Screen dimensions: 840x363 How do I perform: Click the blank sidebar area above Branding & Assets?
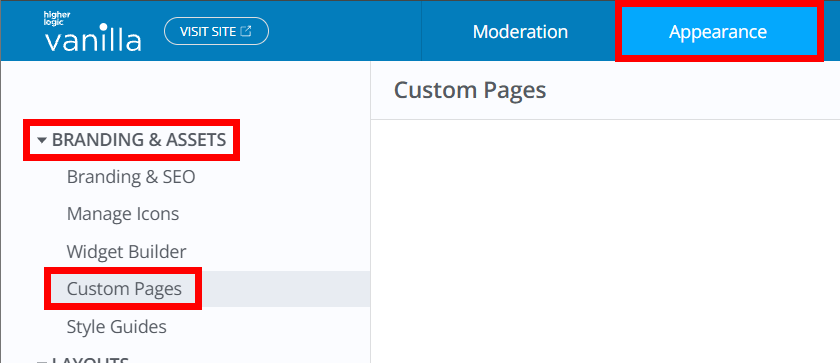tap(185, 90)
